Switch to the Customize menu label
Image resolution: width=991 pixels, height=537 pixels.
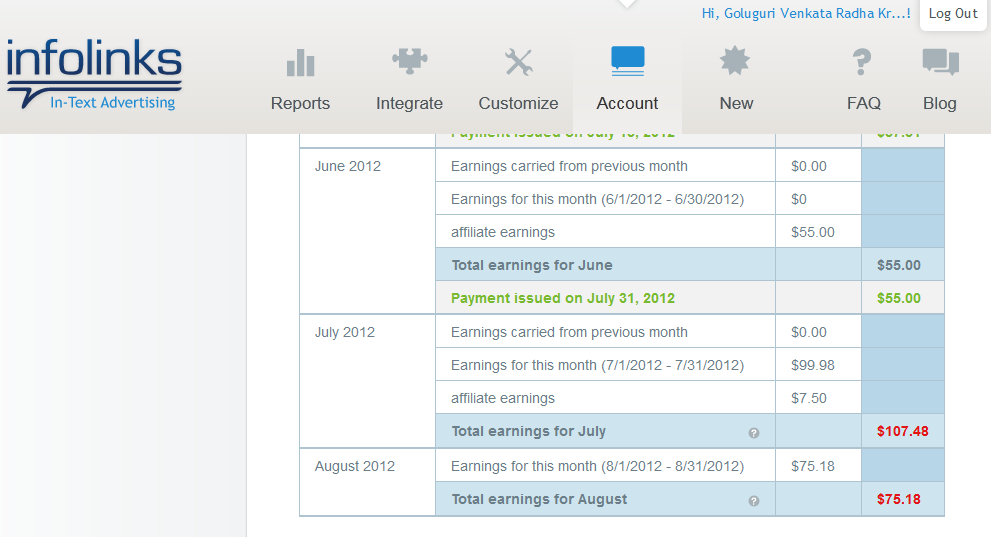tap(518, 103)
